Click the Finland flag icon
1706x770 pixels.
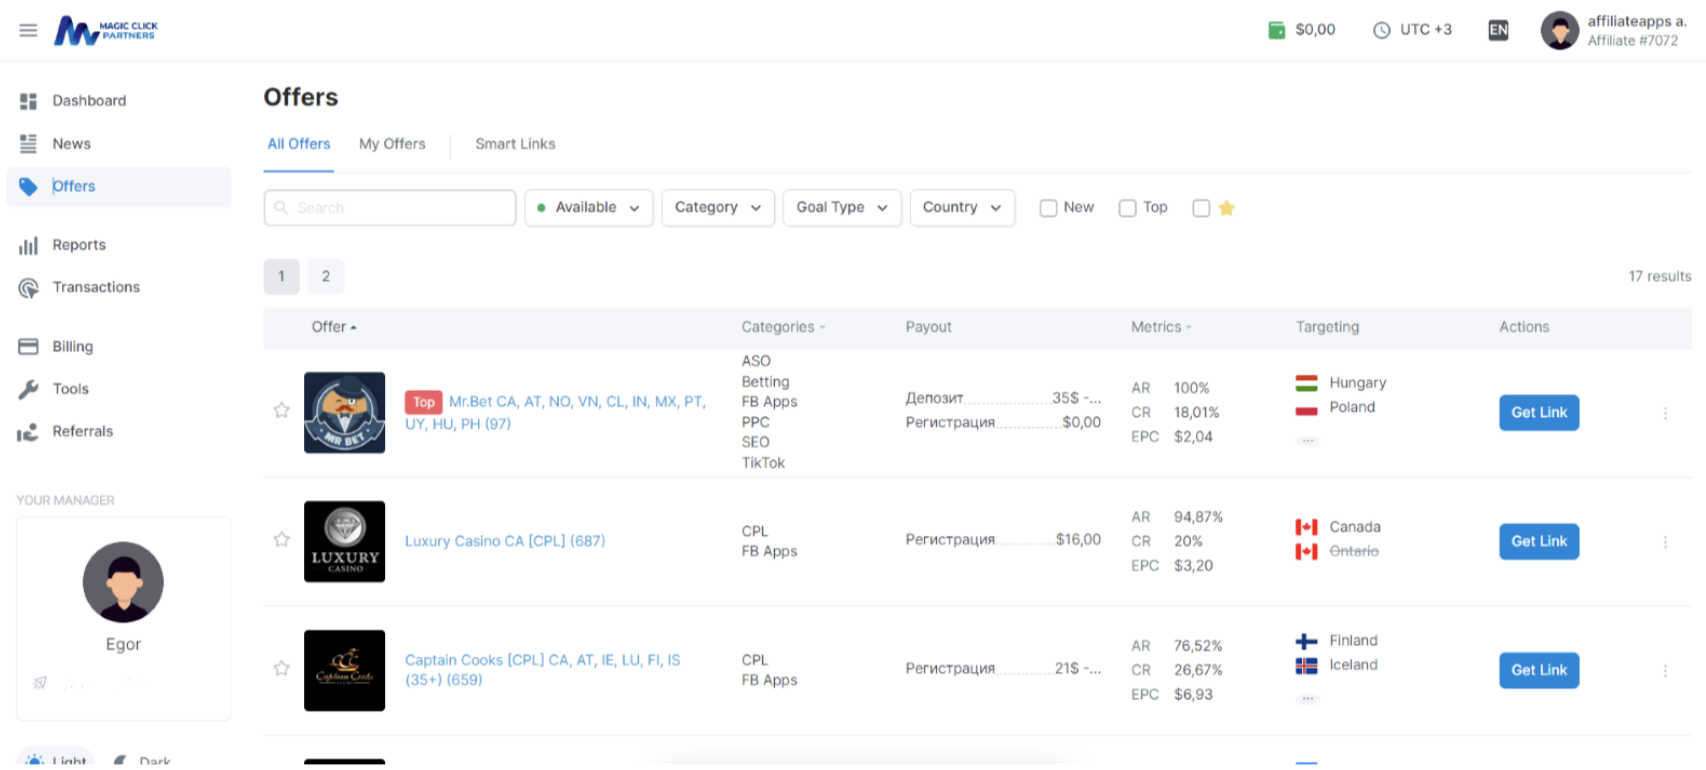point(1306,641)
